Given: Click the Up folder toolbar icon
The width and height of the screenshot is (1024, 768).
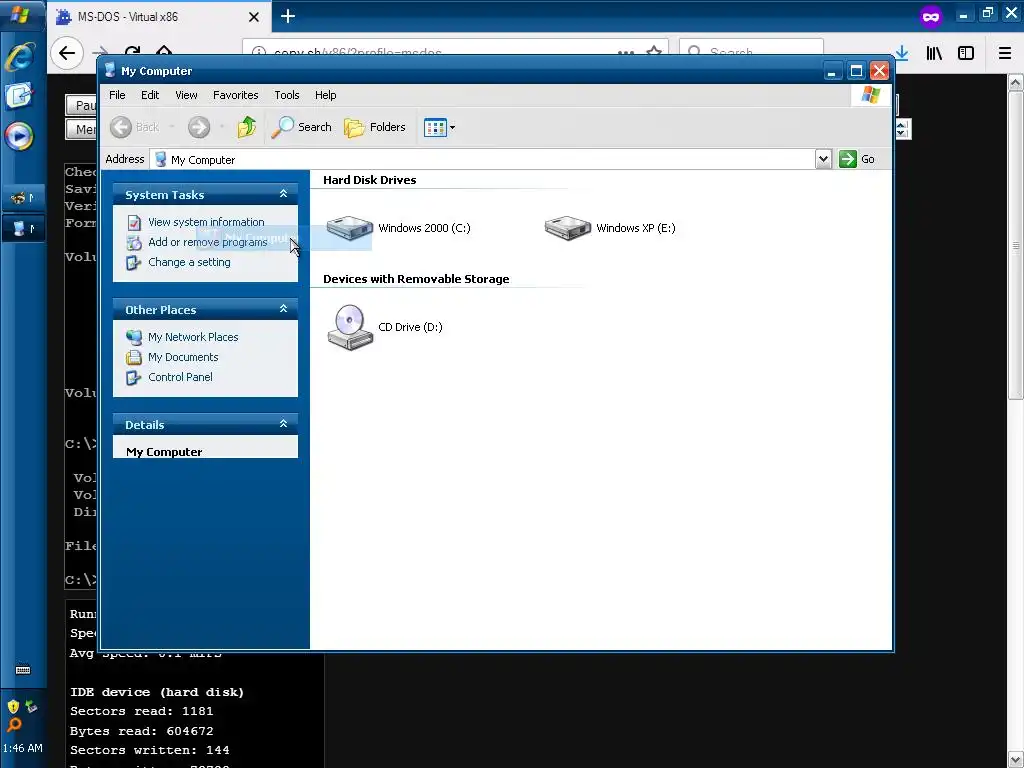Looking at the screenshot, I should [246, 127].
